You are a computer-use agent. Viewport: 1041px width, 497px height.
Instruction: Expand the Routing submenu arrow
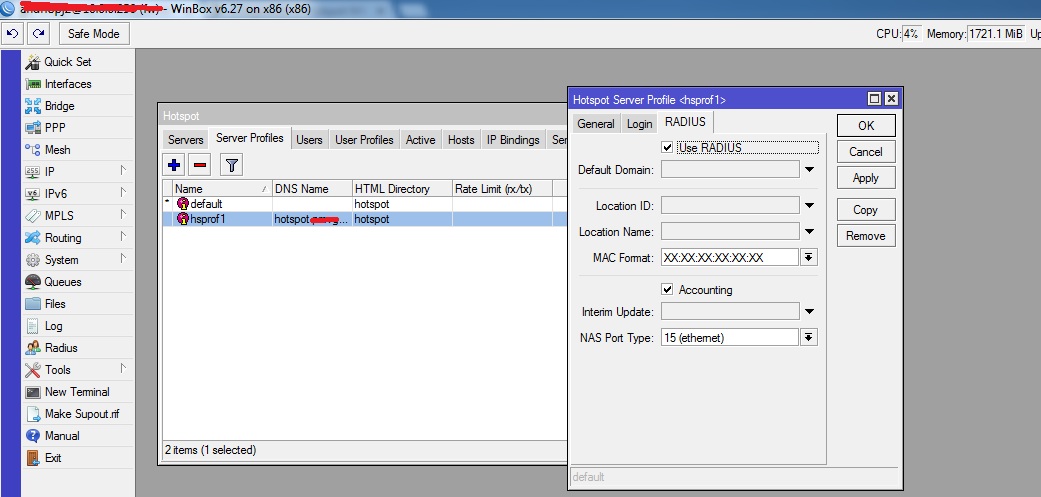pos(123,236)
